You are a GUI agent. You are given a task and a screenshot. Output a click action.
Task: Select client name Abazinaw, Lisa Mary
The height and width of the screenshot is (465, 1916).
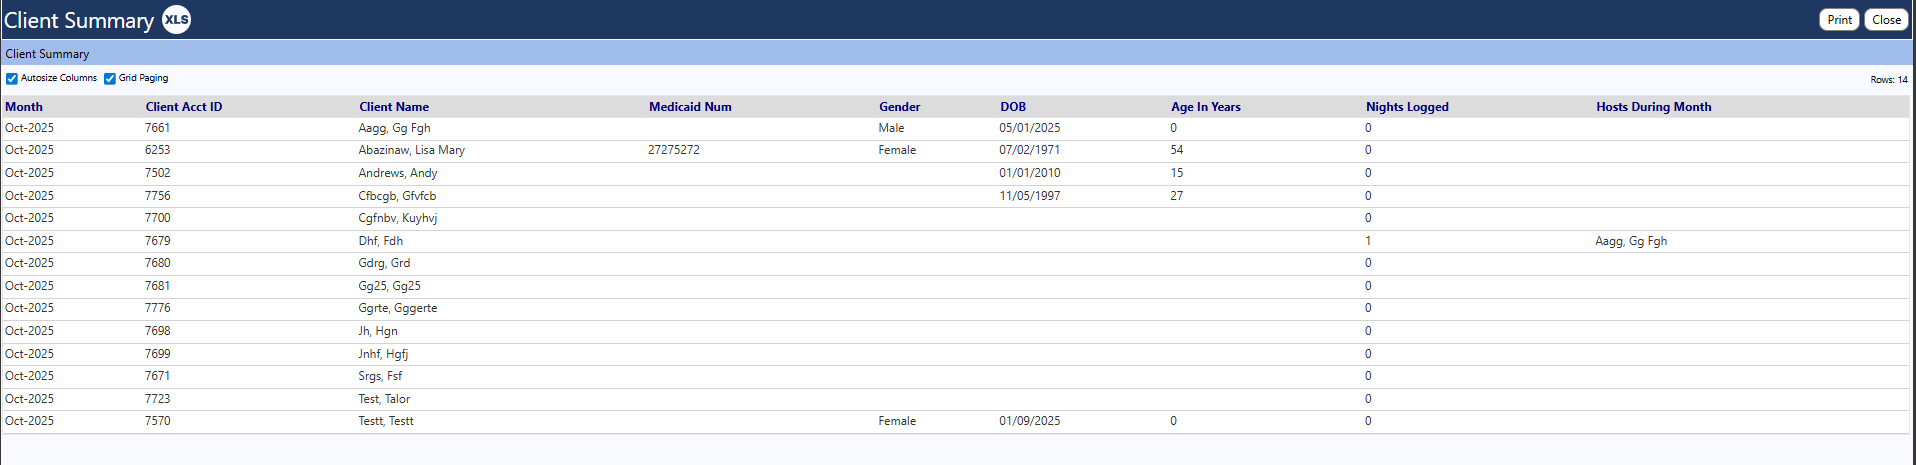[411, 150]
